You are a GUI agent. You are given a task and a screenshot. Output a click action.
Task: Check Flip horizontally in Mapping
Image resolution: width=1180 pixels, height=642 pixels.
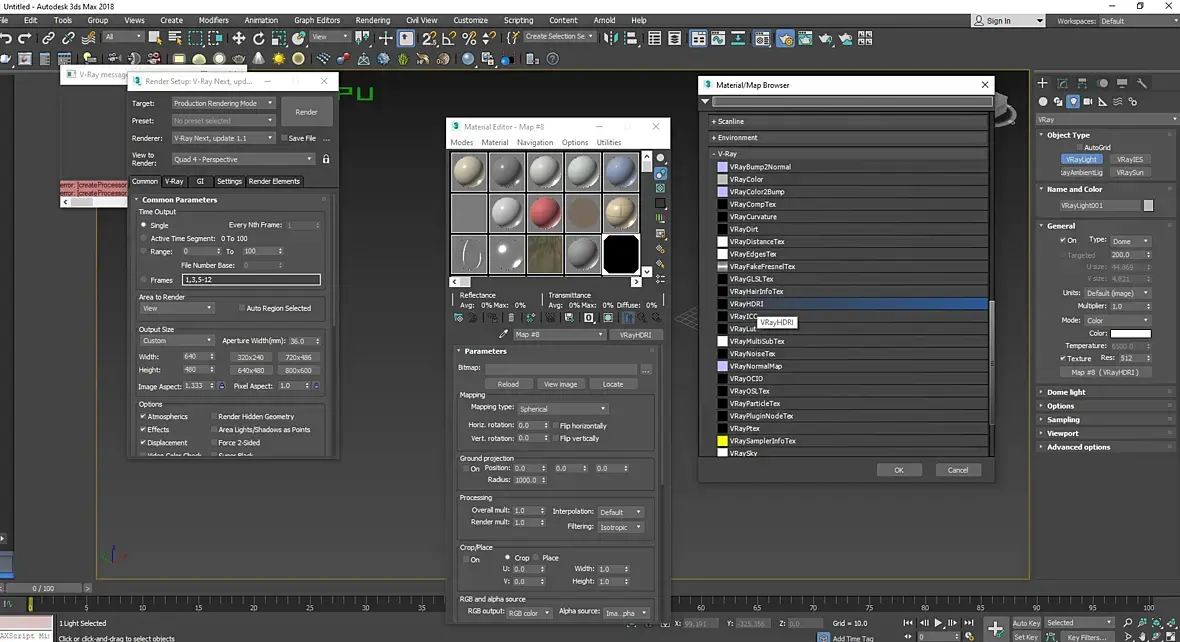(x=554, y=425)
